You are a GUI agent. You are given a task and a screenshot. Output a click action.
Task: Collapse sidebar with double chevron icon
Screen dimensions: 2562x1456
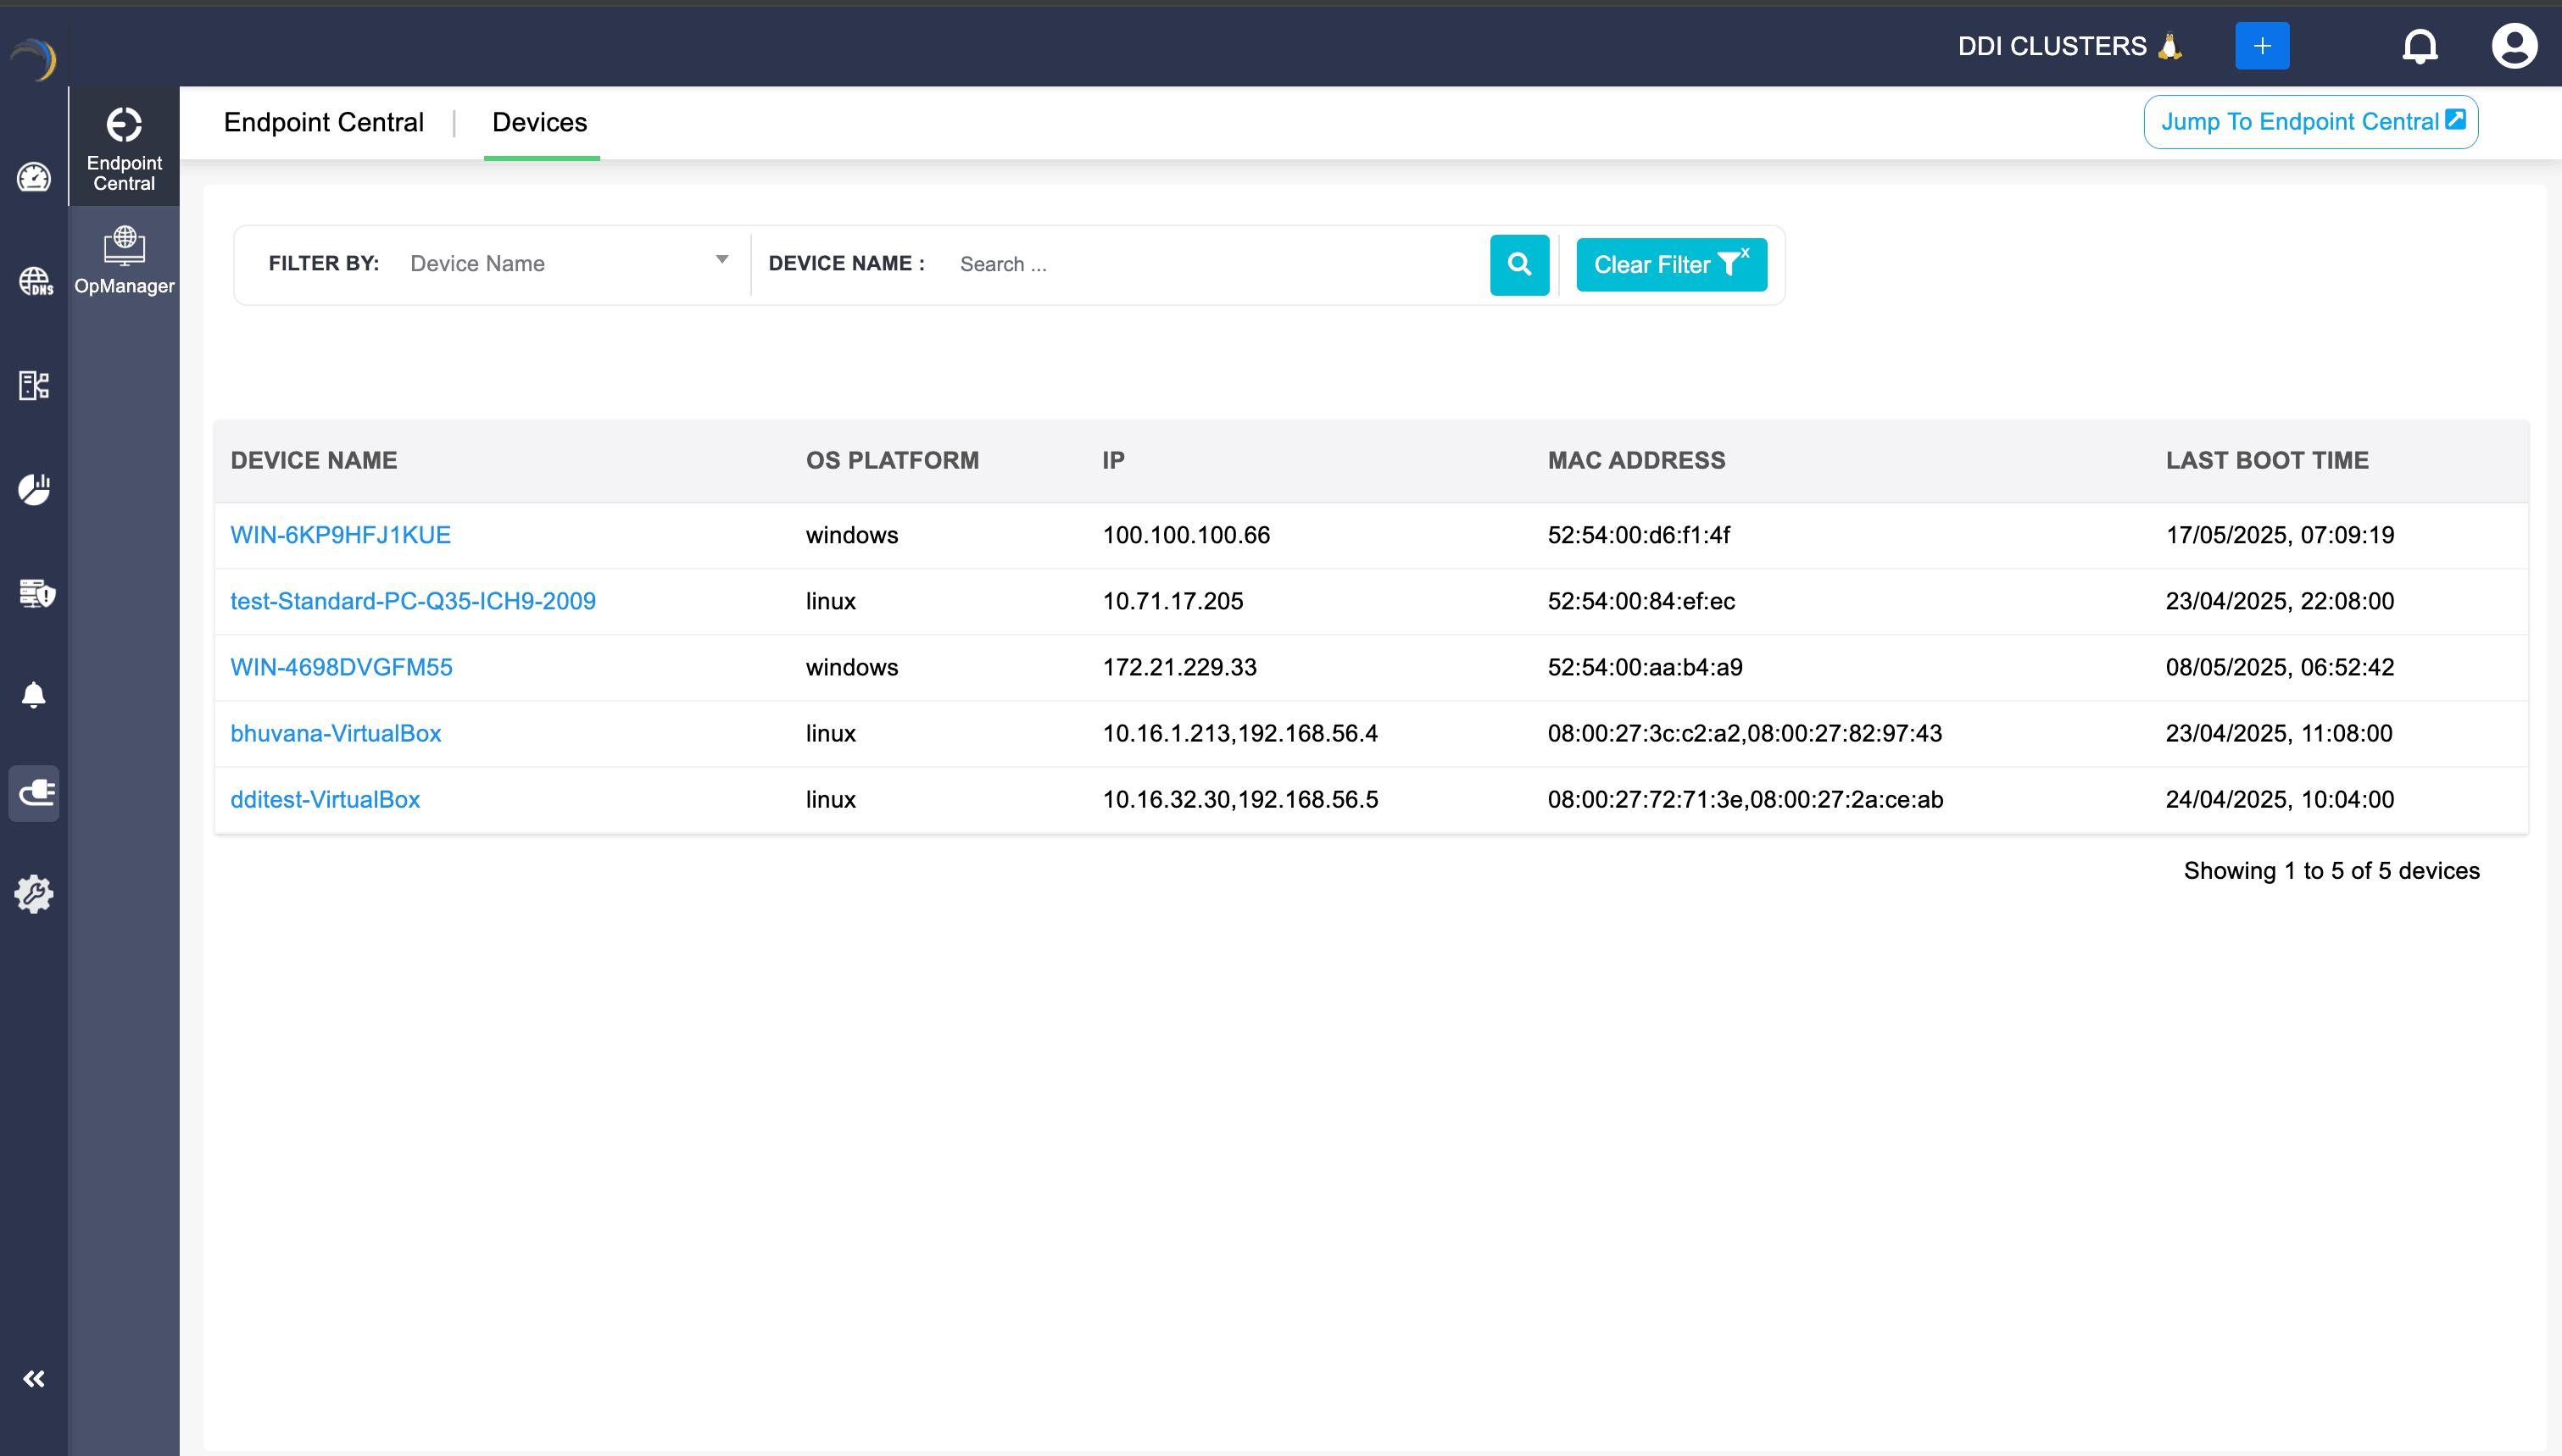(x=34, y=1379)
